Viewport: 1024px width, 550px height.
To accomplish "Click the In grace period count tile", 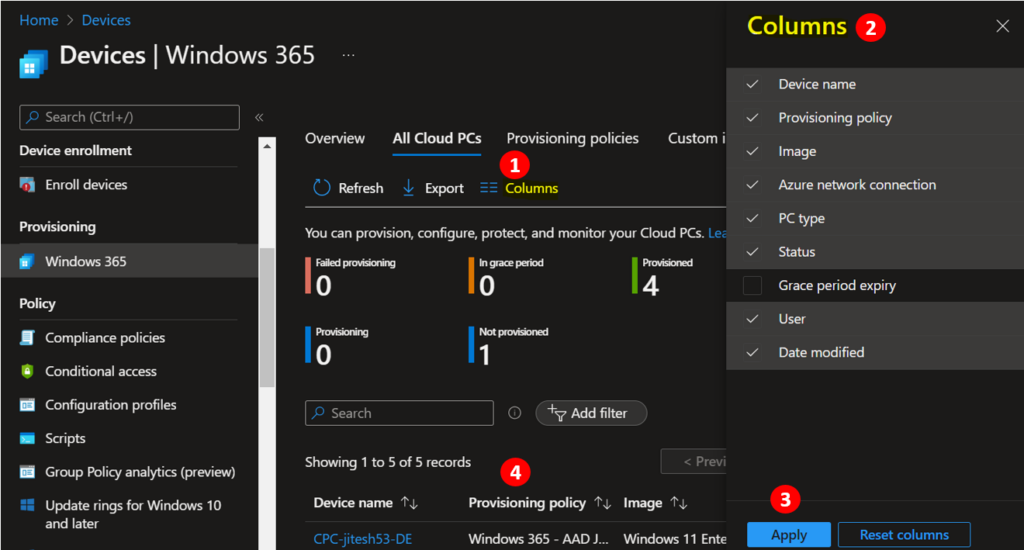I will click(507, 277).
